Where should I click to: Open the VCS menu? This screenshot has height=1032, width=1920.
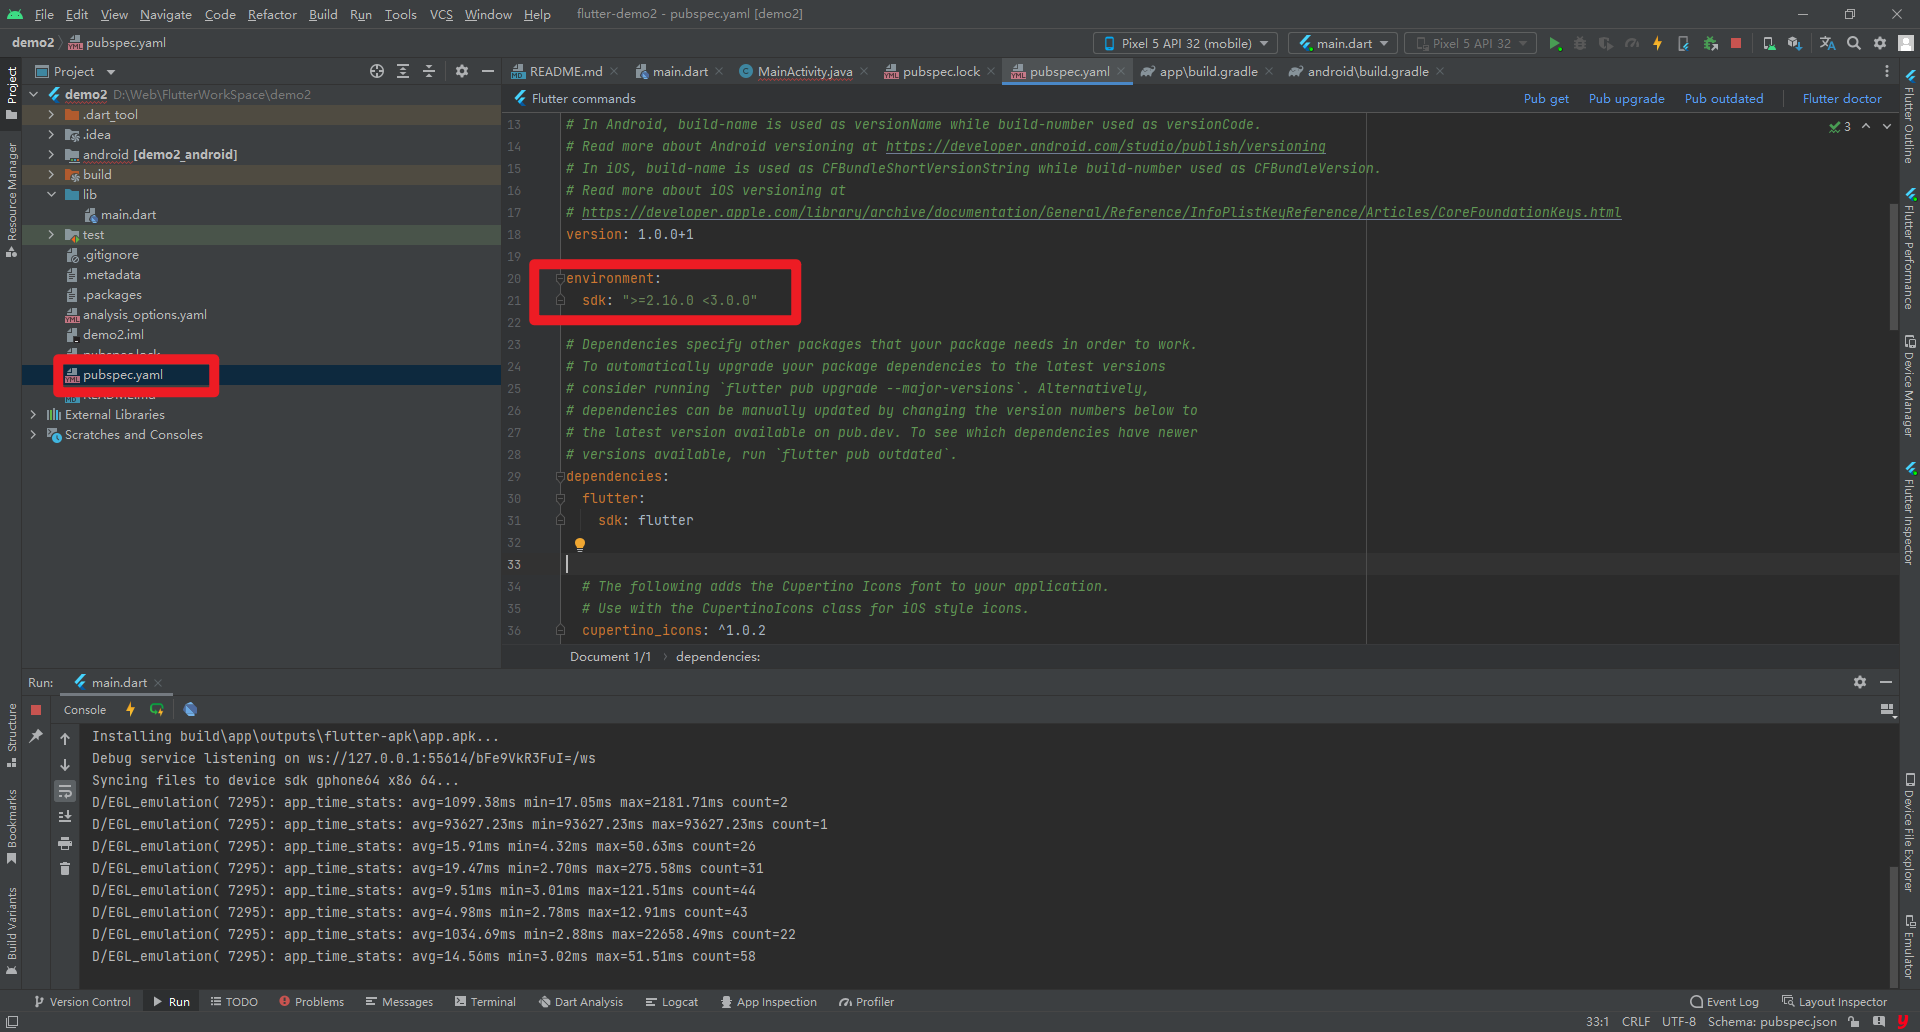coord(441,14)
